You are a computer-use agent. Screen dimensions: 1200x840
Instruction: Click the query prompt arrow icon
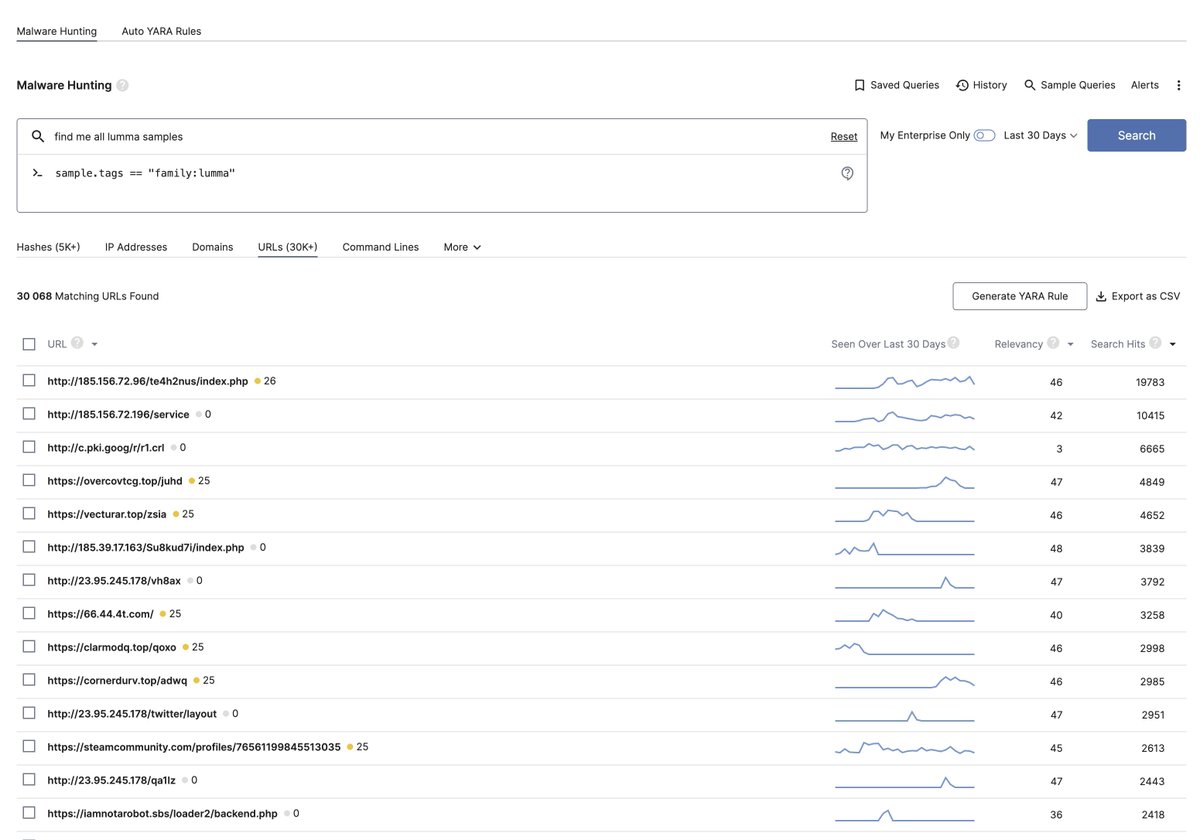[x=37, y=173]
